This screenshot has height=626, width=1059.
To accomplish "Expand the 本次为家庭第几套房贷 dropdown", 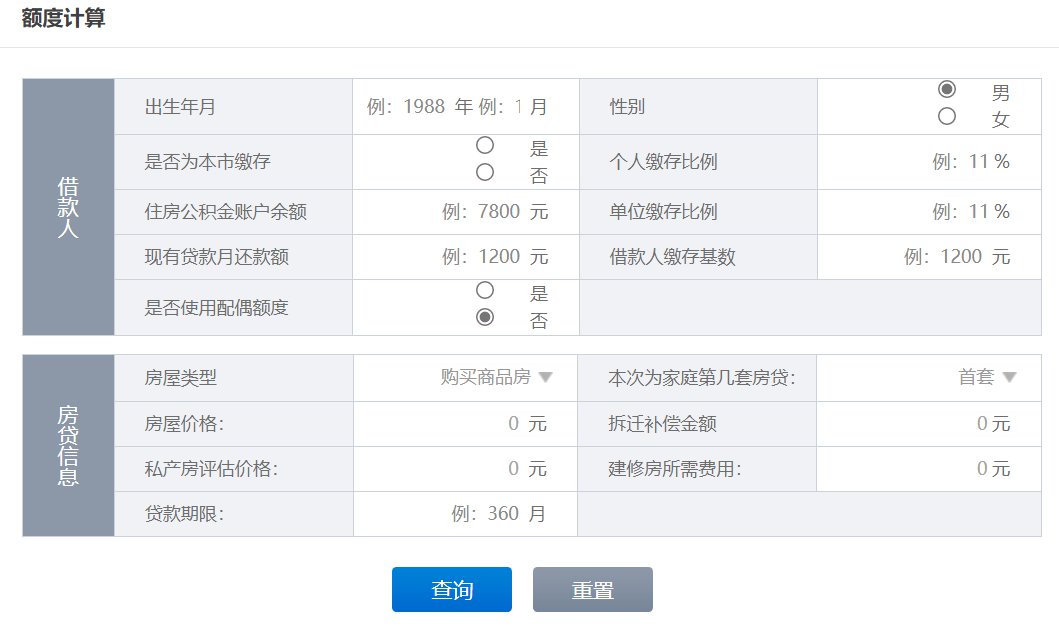I will pyautogui.click(x=986, y=377).
